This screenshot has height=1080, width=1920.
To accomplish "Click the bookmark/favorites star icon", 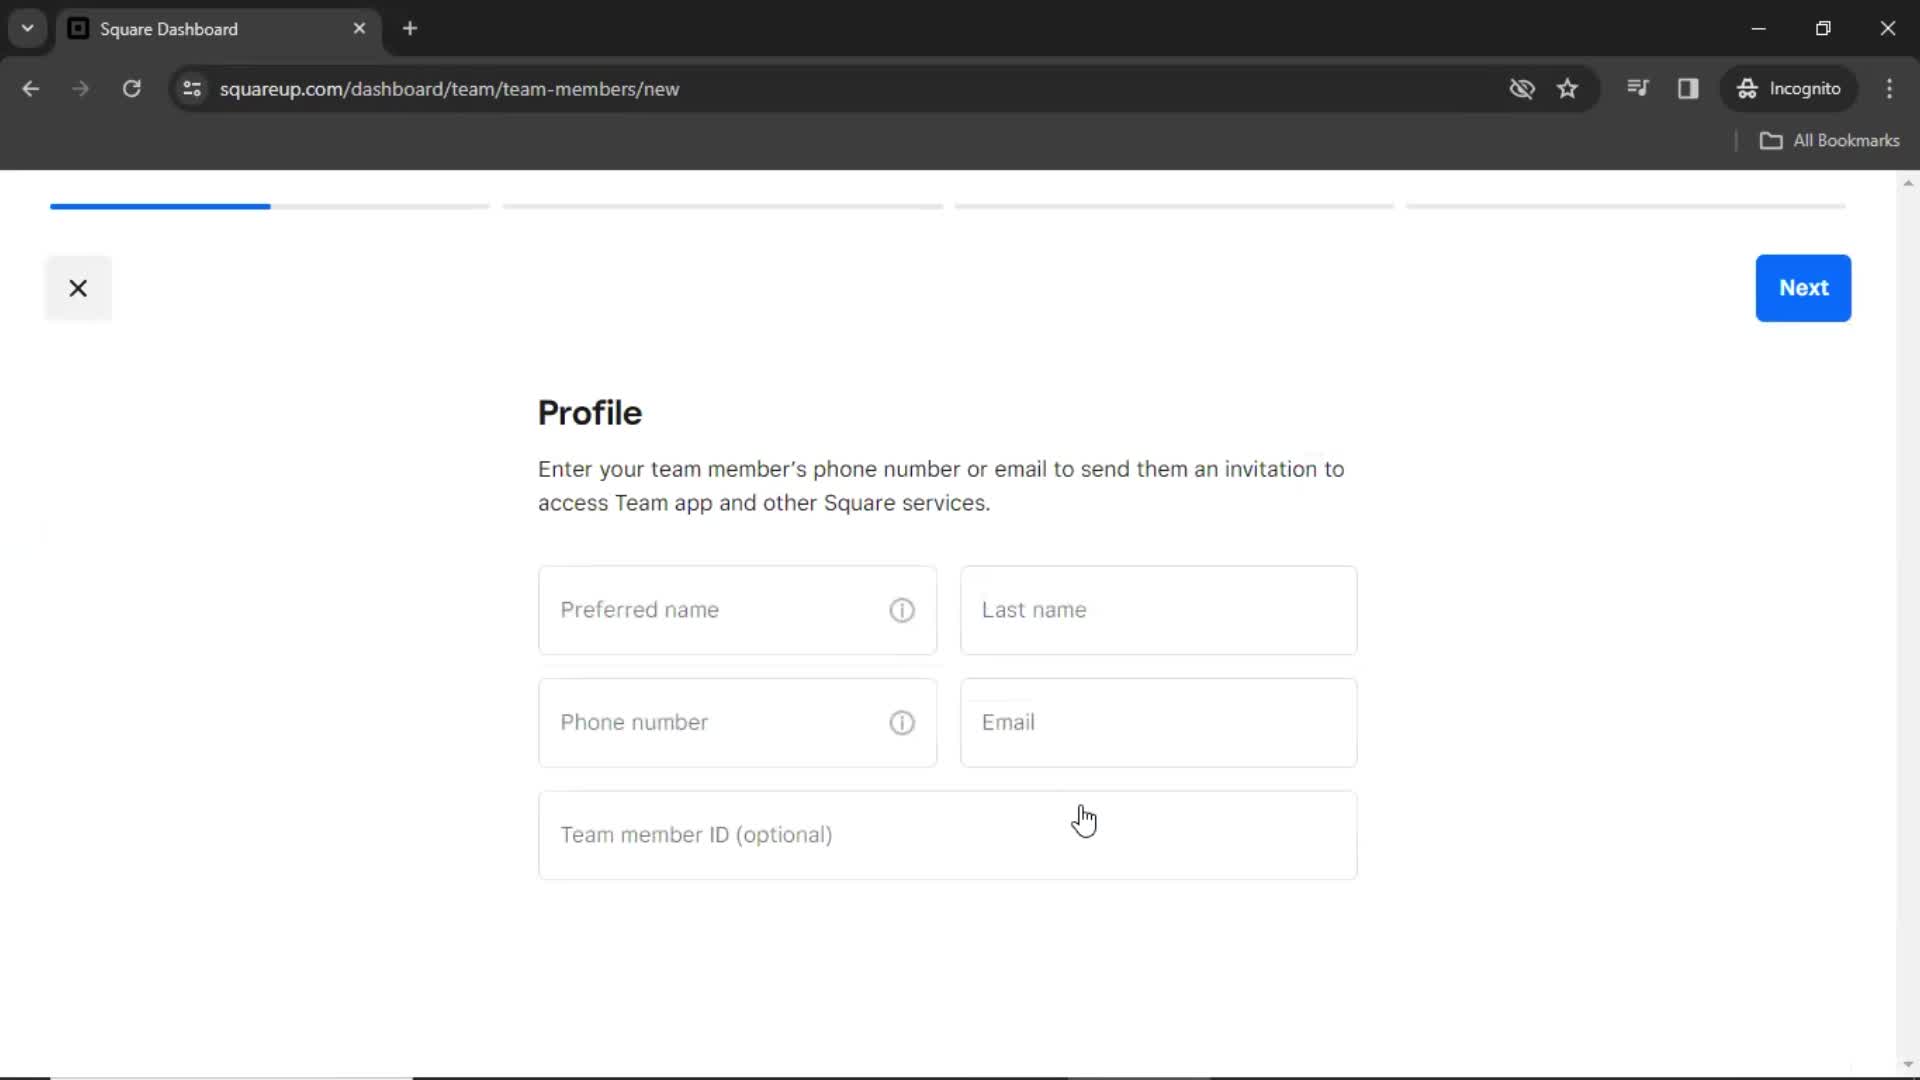I will [x=1567, y=88].
